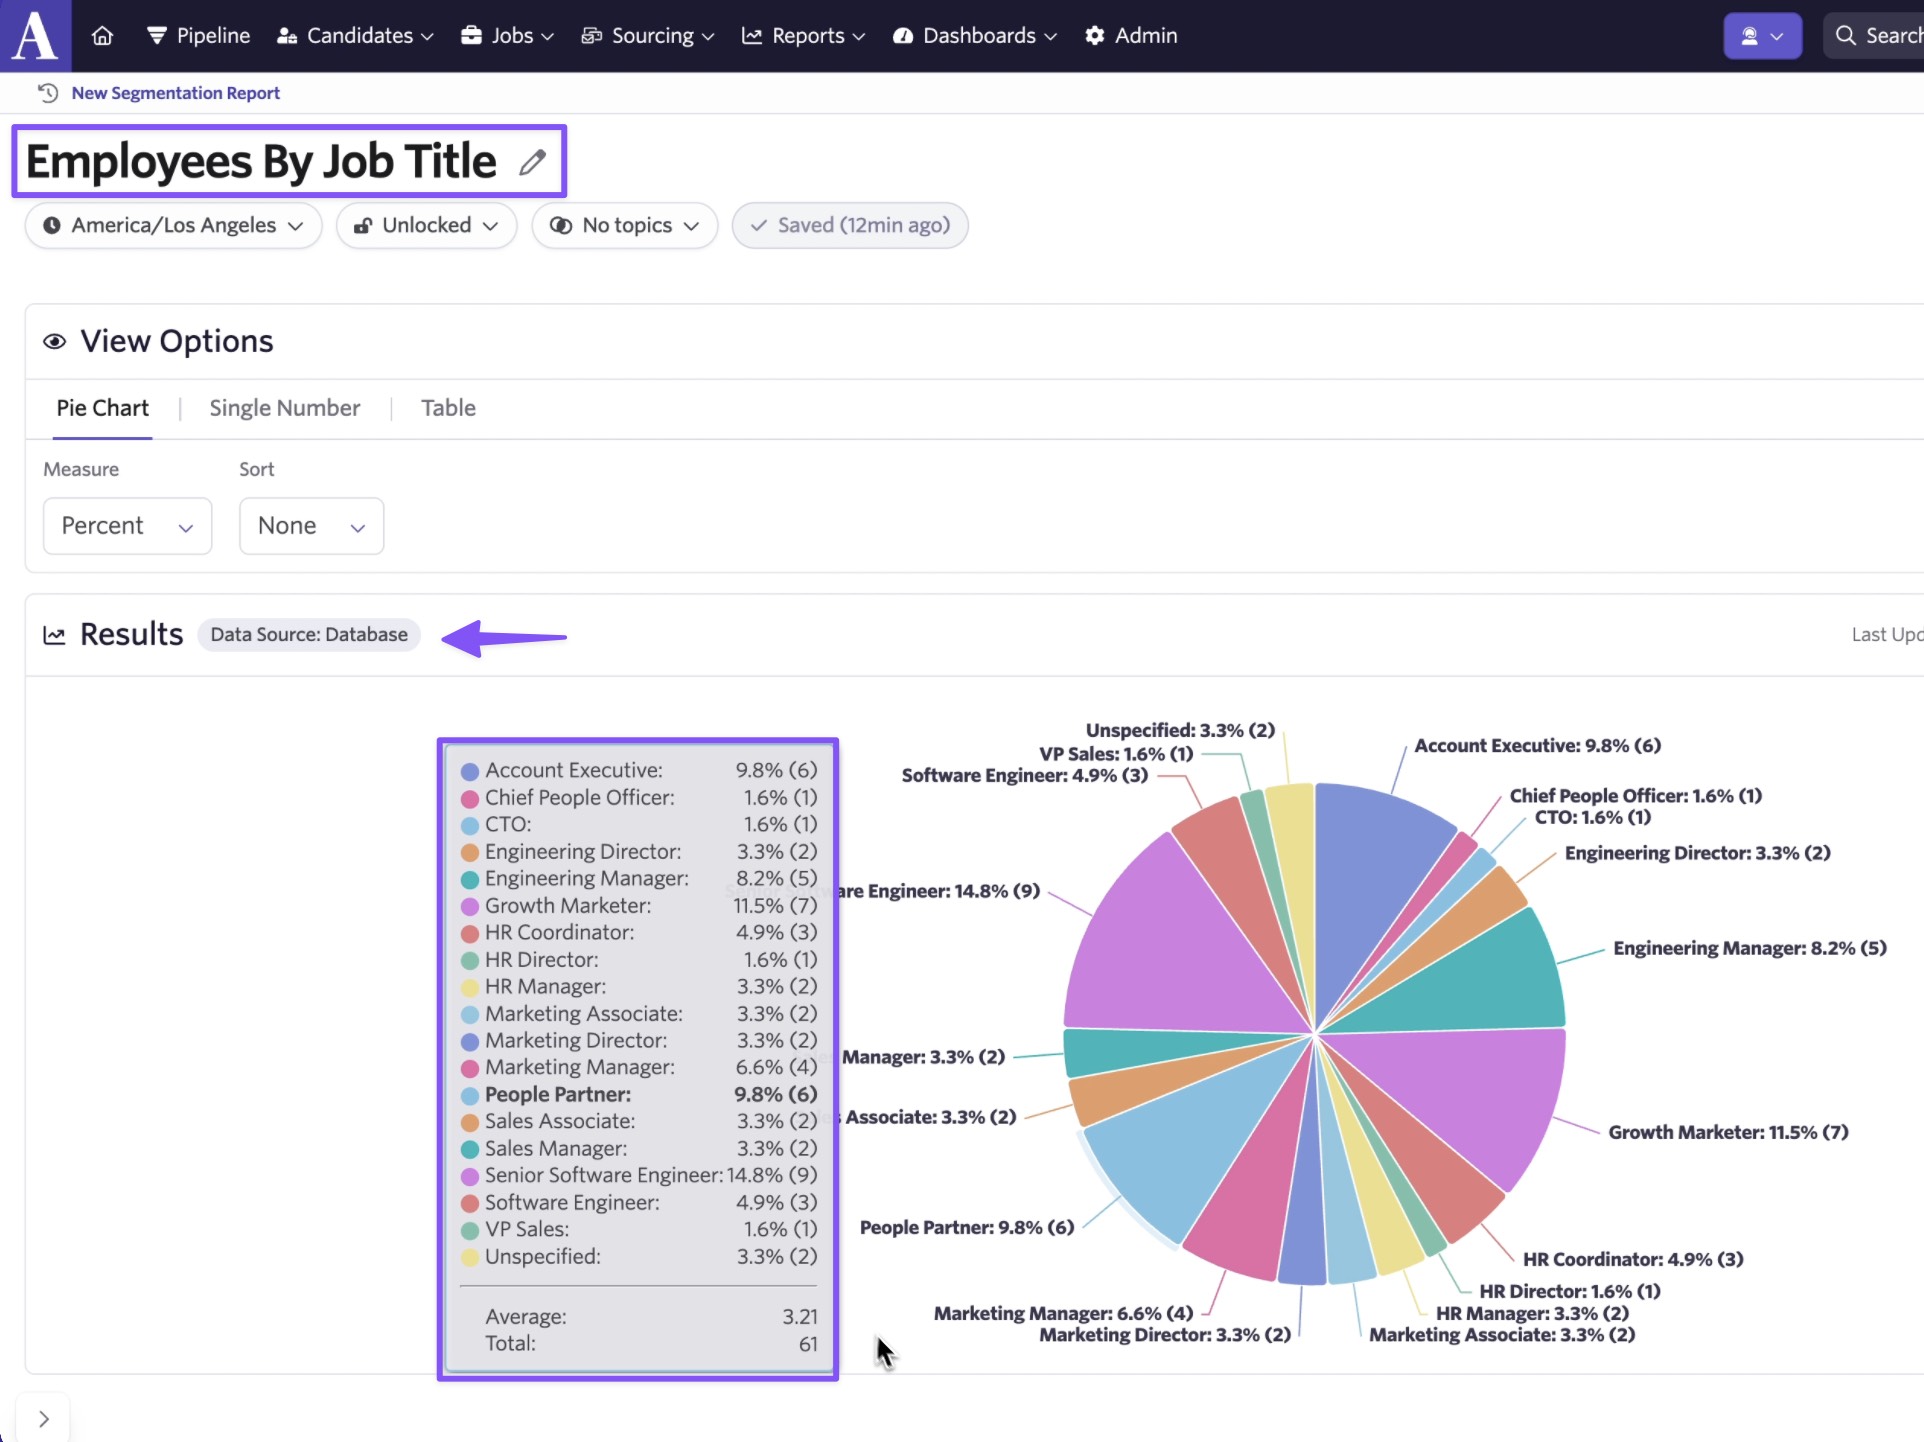Expand the bottom-left sidebar chevron
This screenshot has height=1442, width=1924.
click(x=43, y=1418)
